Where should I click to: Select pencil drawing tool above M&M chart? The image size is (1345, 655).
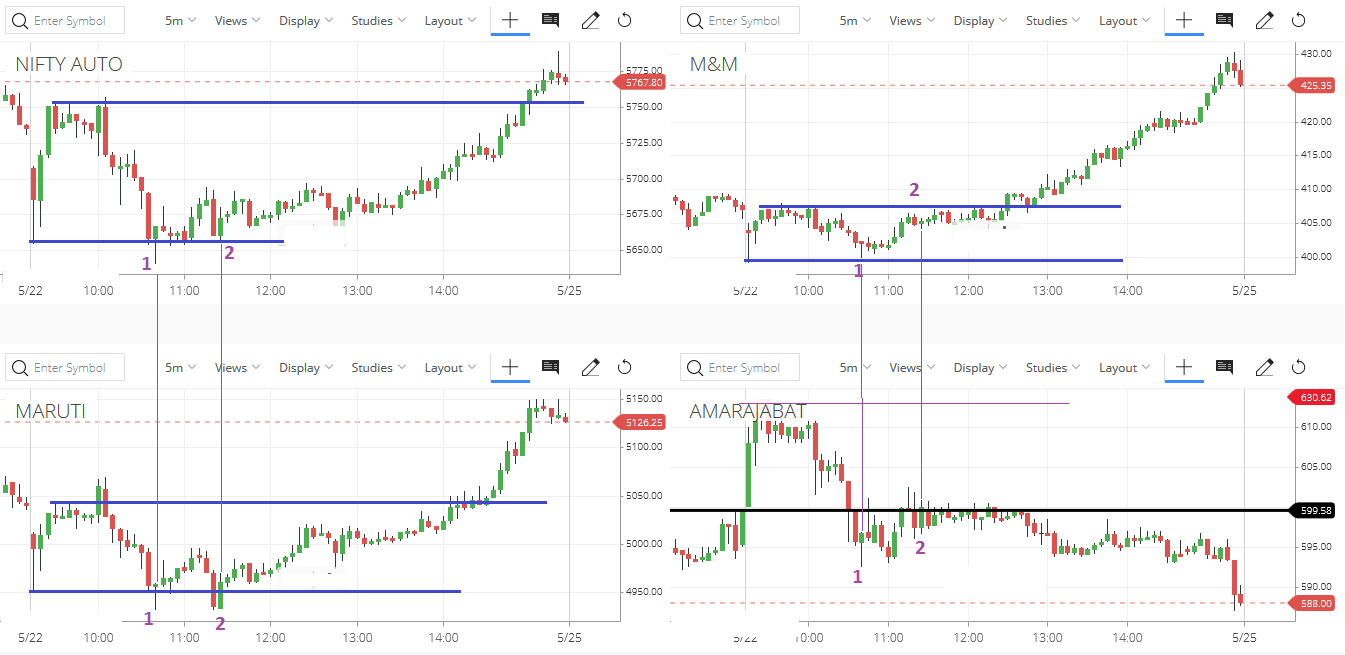pos(1264,20)
